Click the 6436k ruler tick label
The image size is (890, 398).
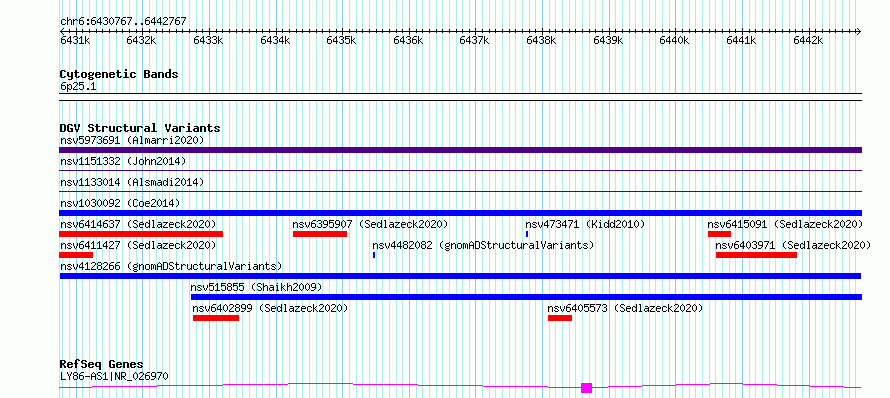point(408,40)
